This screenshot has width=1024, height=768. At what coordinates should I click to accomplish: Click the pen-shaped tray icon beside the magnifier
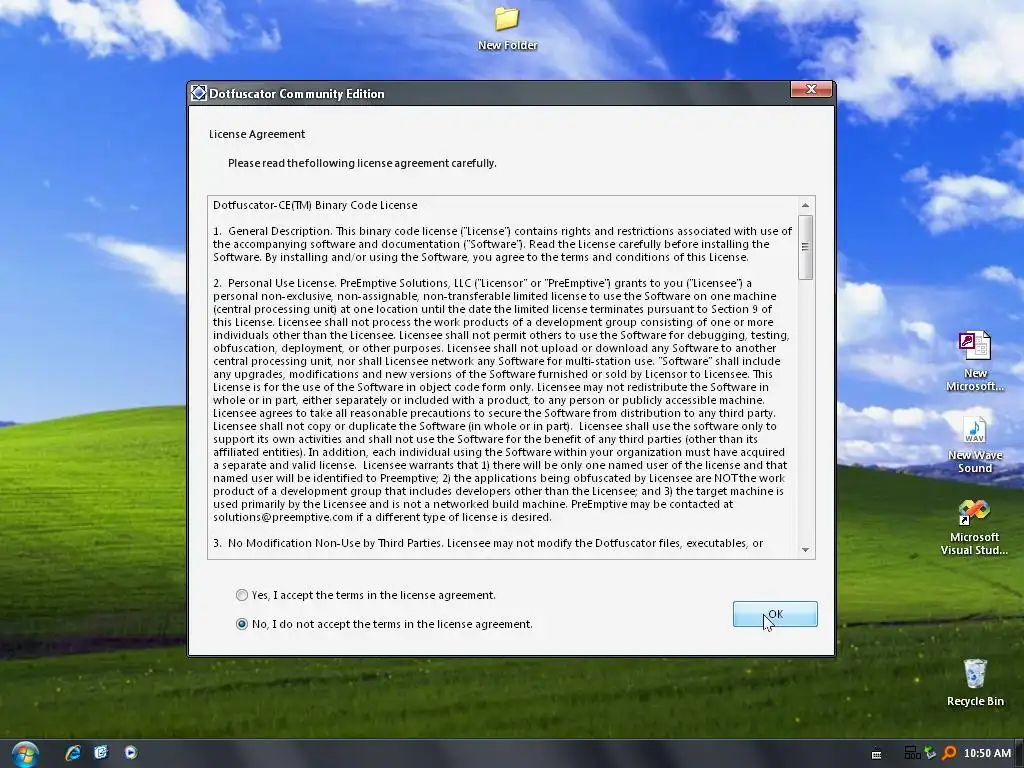(930, 753)
